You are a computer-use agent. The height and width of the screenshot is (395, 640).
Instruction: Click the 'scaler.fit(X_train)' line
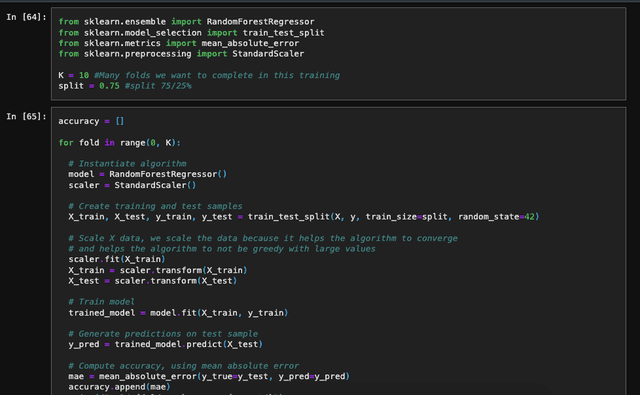(x=117, y=260)
